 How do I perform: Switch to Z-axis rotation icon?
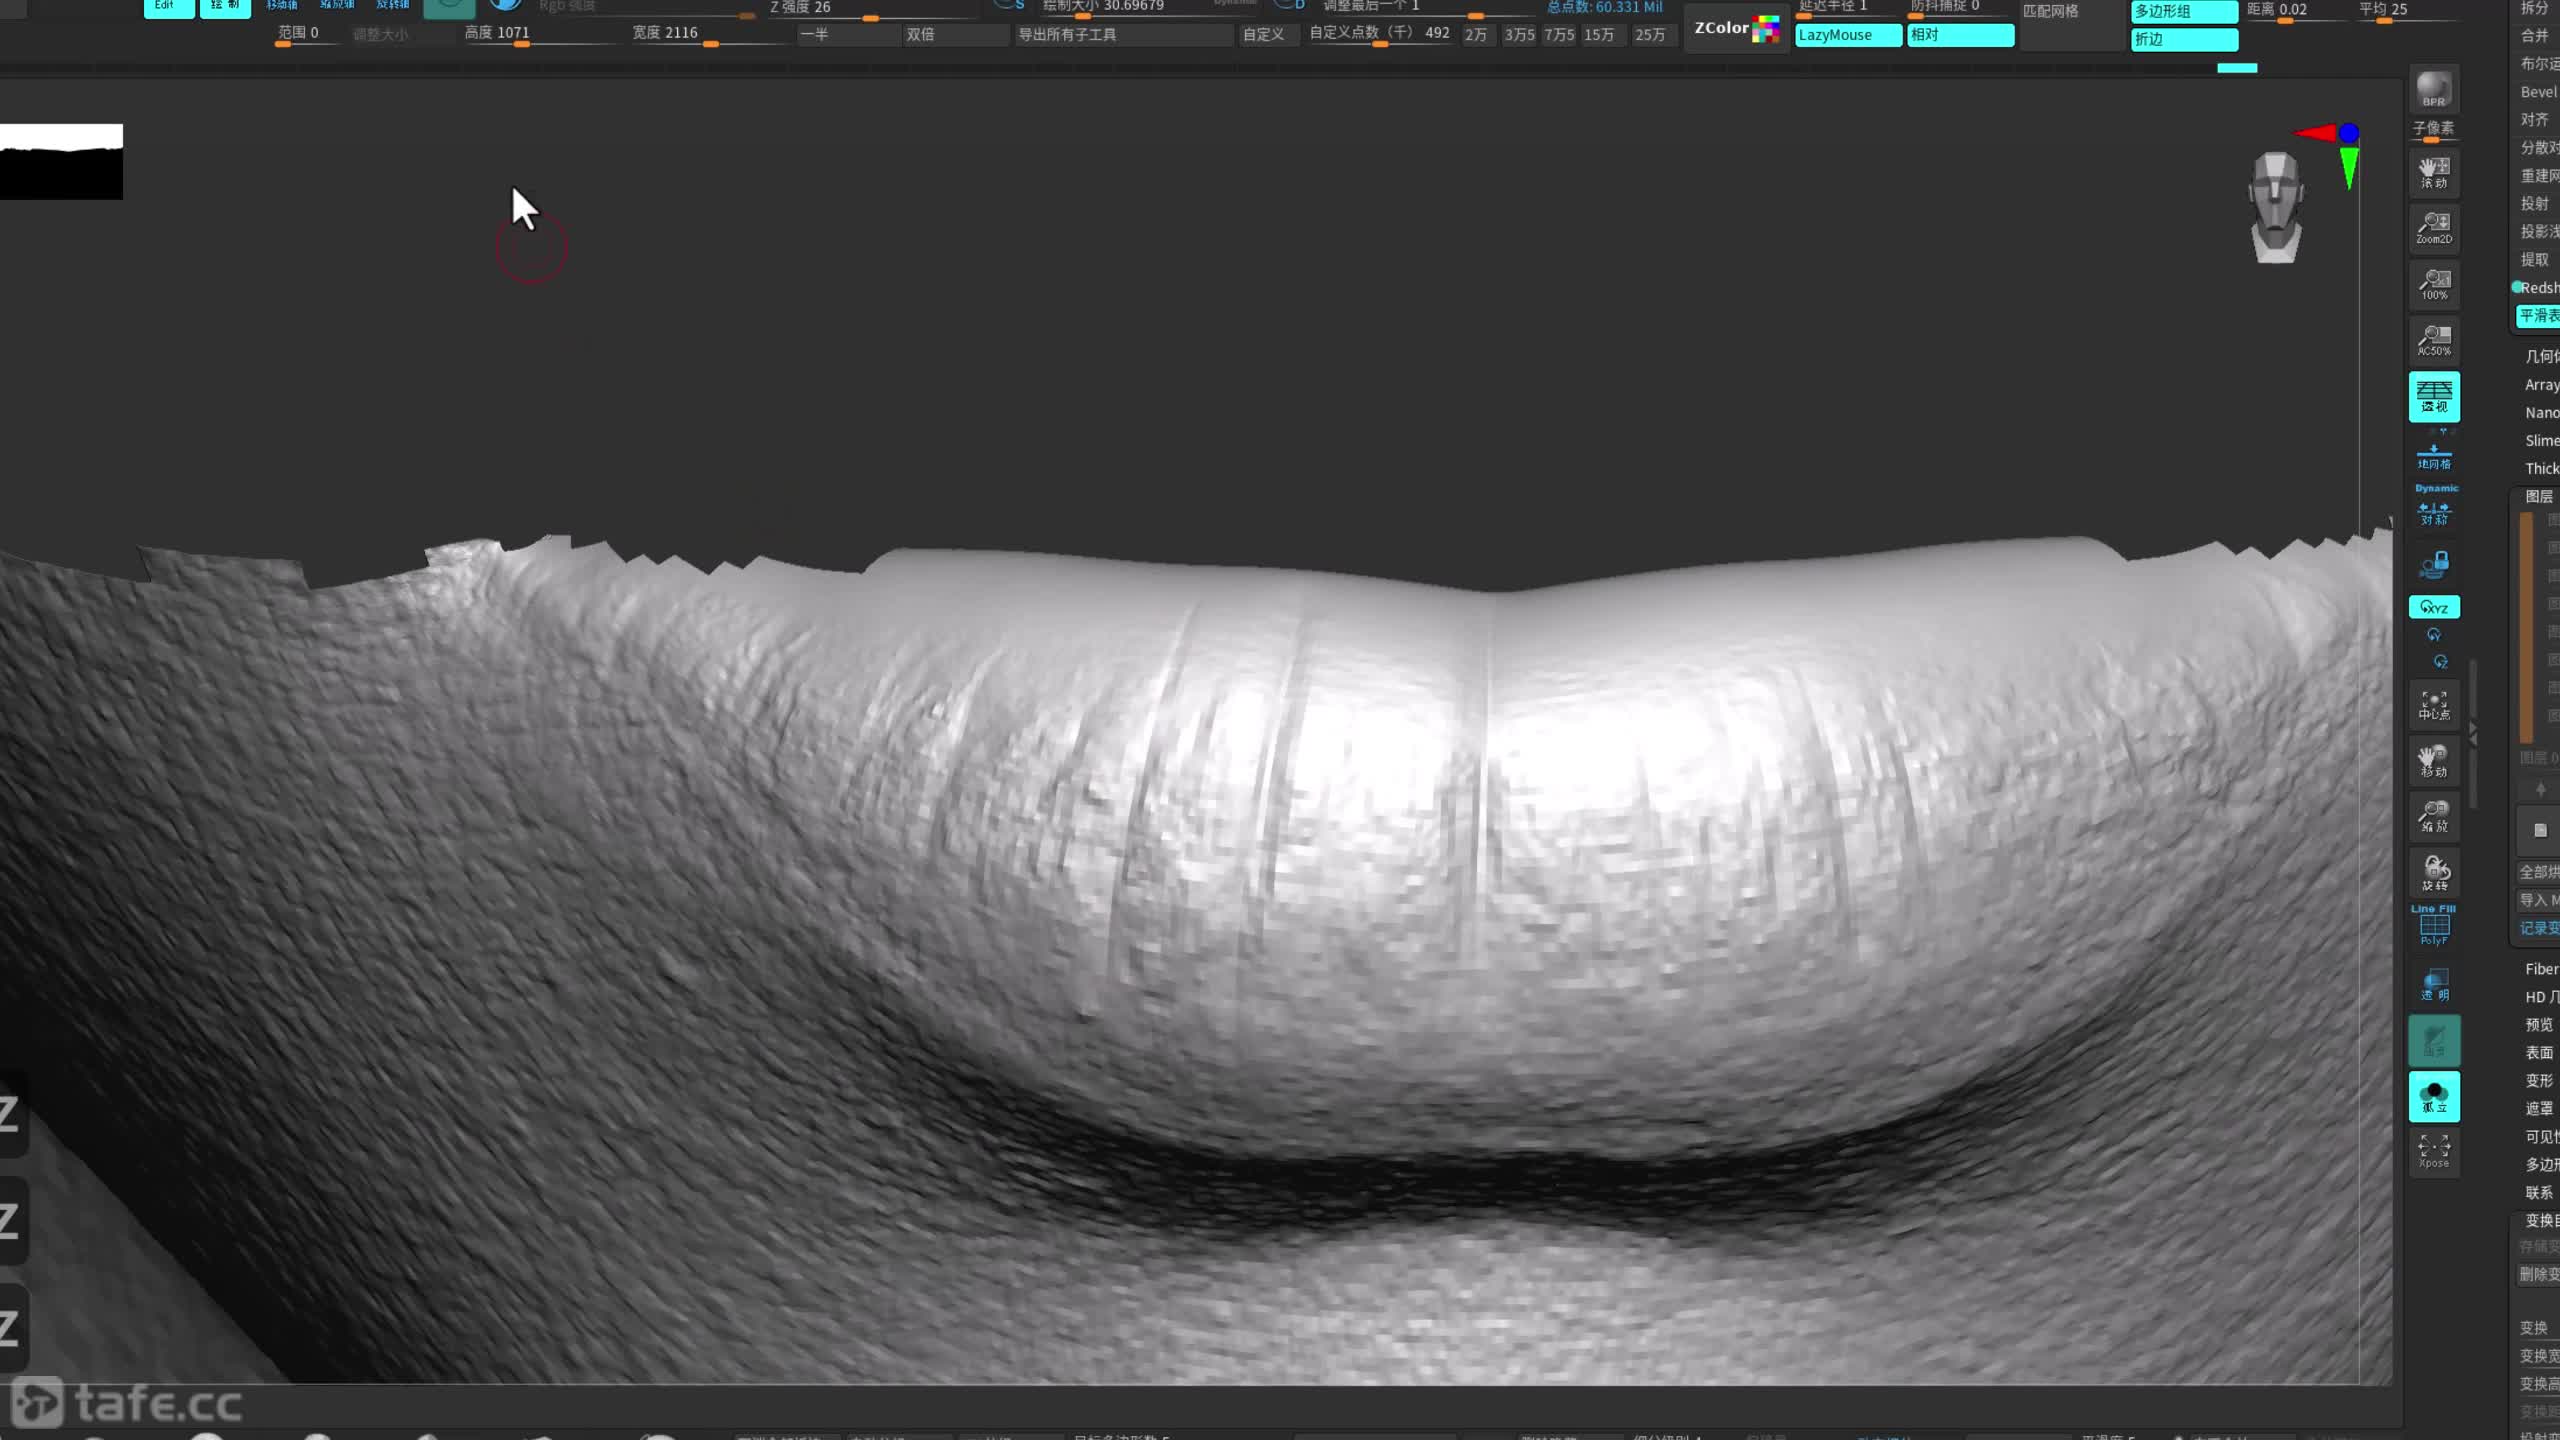(2440, 662)
